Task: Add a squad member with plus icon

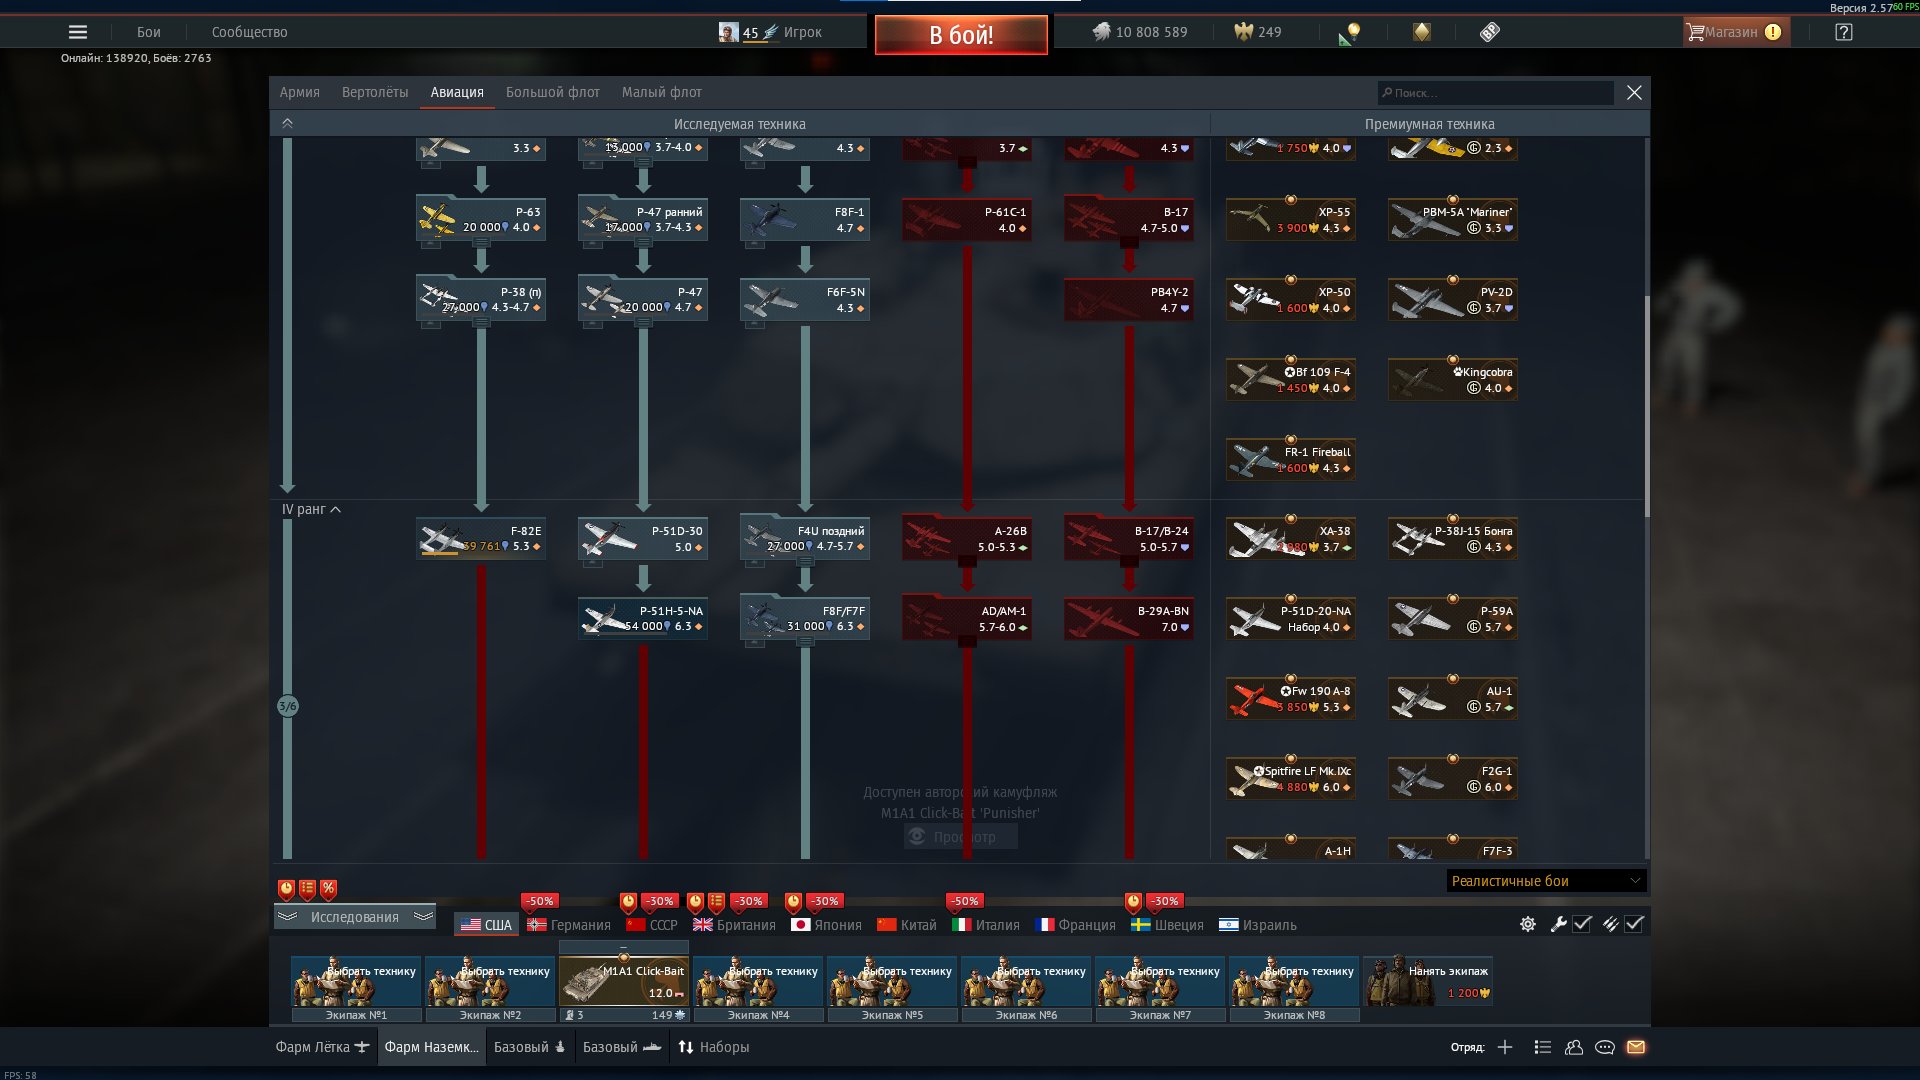Action: (x=1505, y=1047)
